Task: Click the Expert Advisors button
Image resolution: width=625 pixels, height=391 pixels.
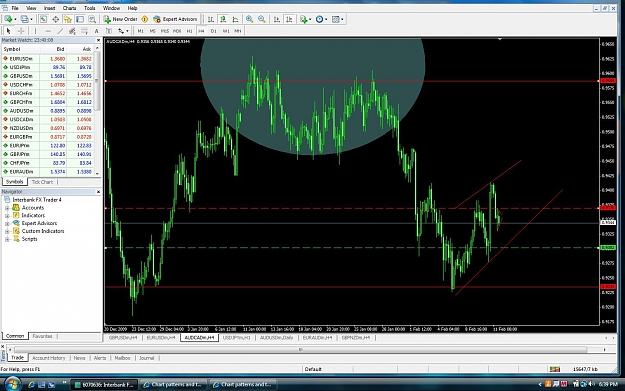Action: [175, 19]
